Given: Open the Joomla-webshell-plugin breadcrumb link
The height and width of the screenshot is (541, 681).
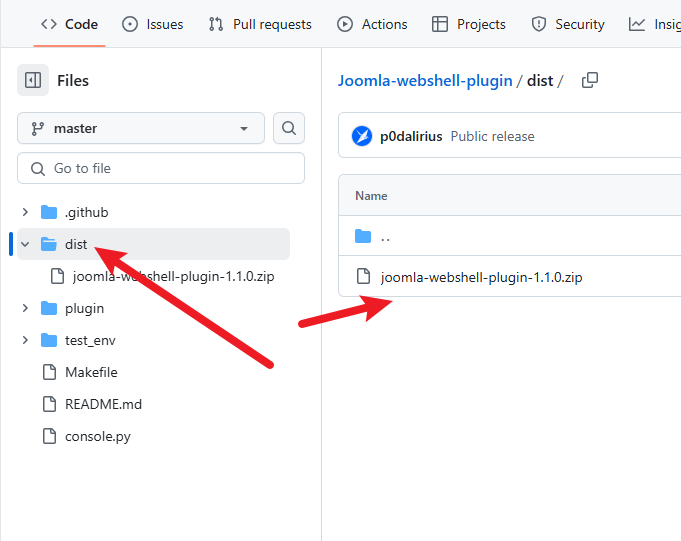Looking at the screenshot, I should click(x=425, y=80).
